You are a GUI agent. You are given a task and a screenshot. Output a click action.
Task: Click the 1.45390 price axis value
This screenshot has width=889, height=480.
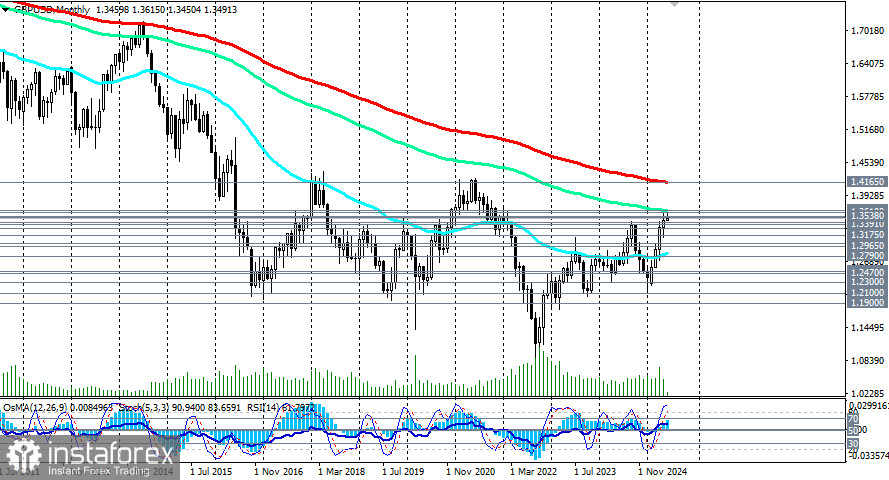pos(867,163)
